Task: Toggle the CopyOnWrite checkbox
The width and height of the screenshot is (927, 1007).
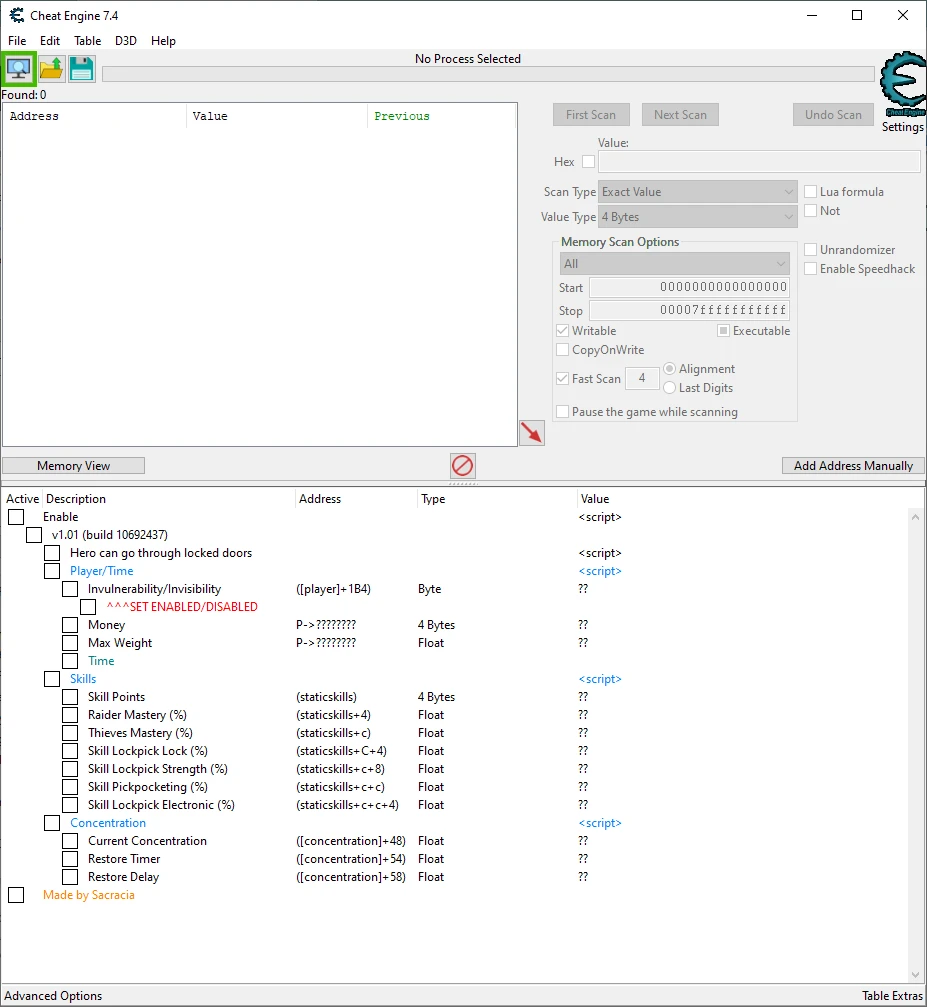Action: coord(563,350)
